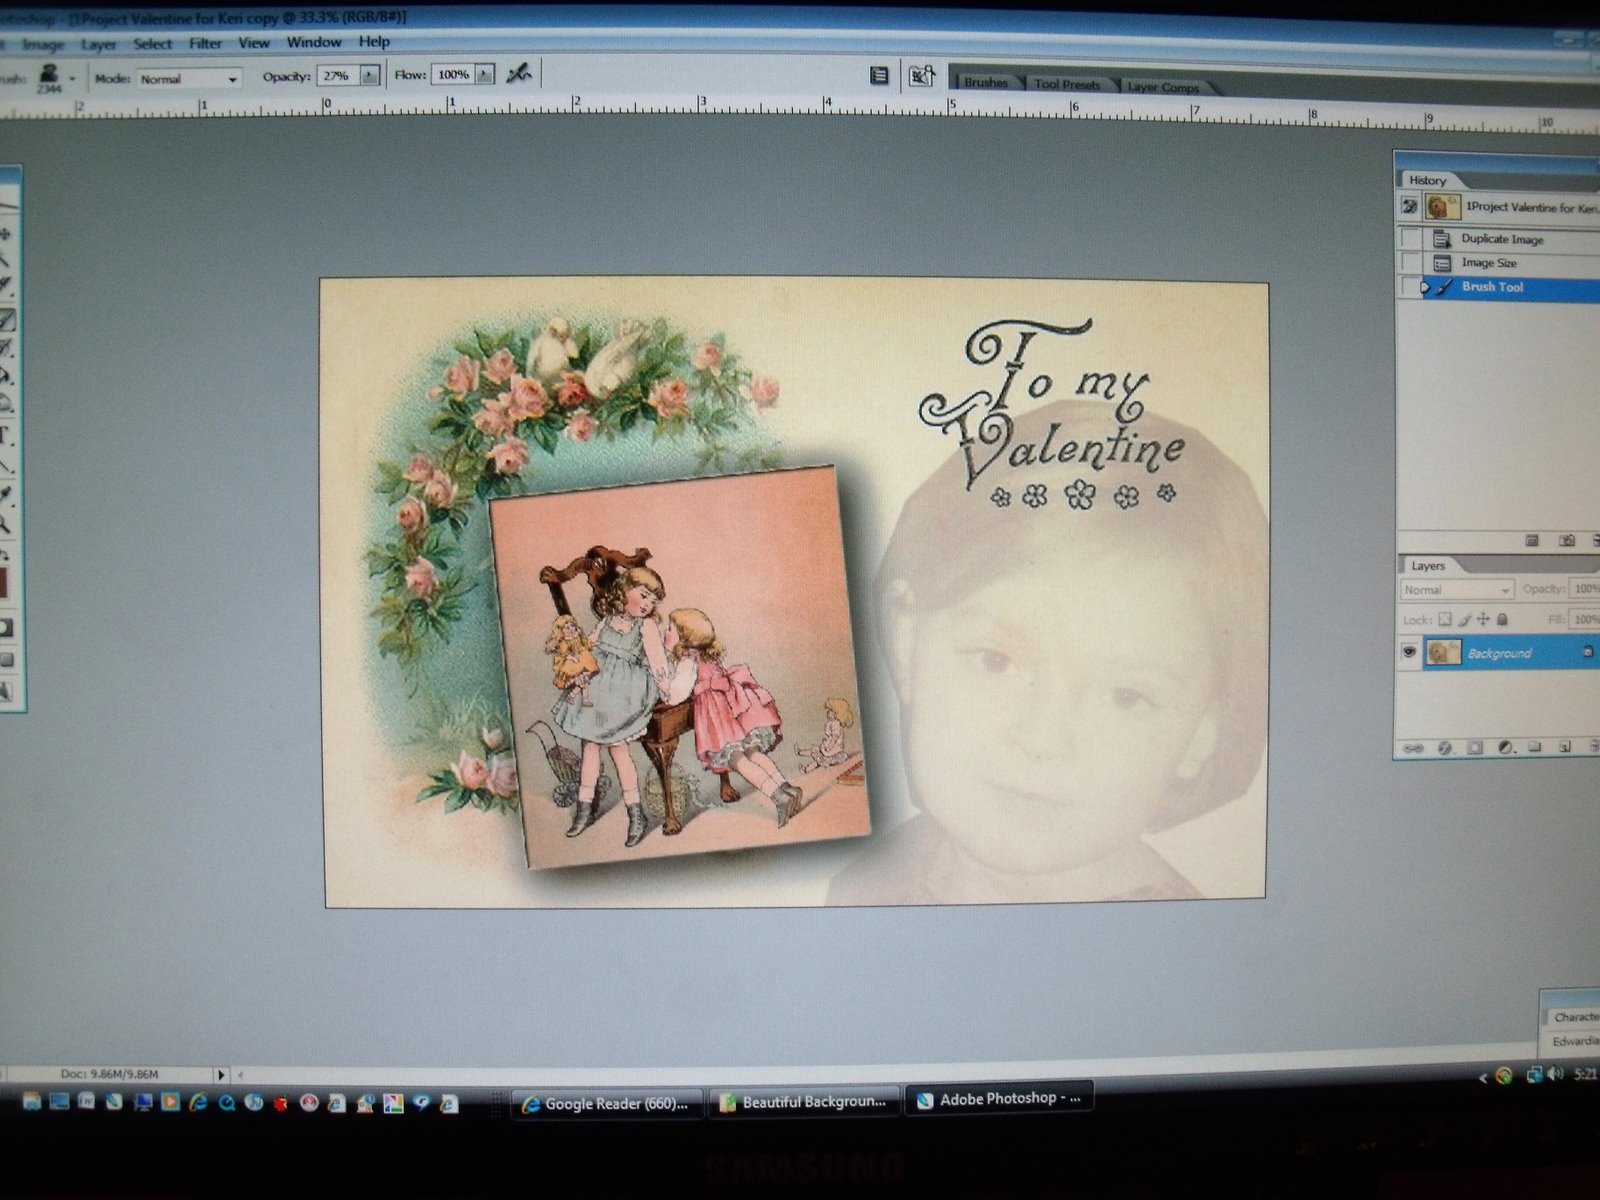Launch Internet Explorer from quick launch
This screenshot has height=1200, width=1600.
tap(198, 1102)
